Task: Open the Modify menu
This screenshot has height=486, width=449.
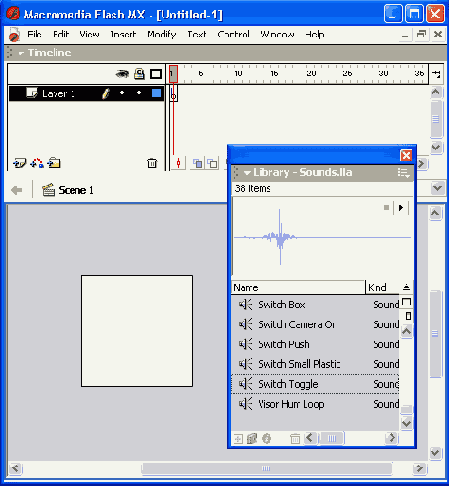Action: tap(162, 34)
